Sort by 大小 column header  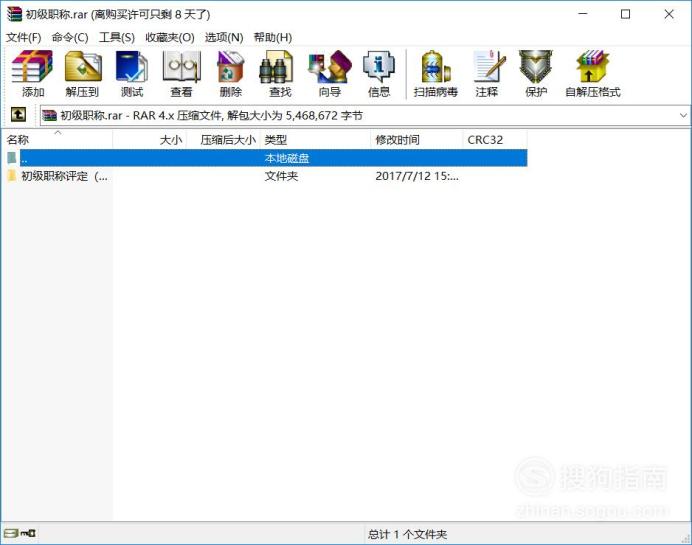click(150, 140)
